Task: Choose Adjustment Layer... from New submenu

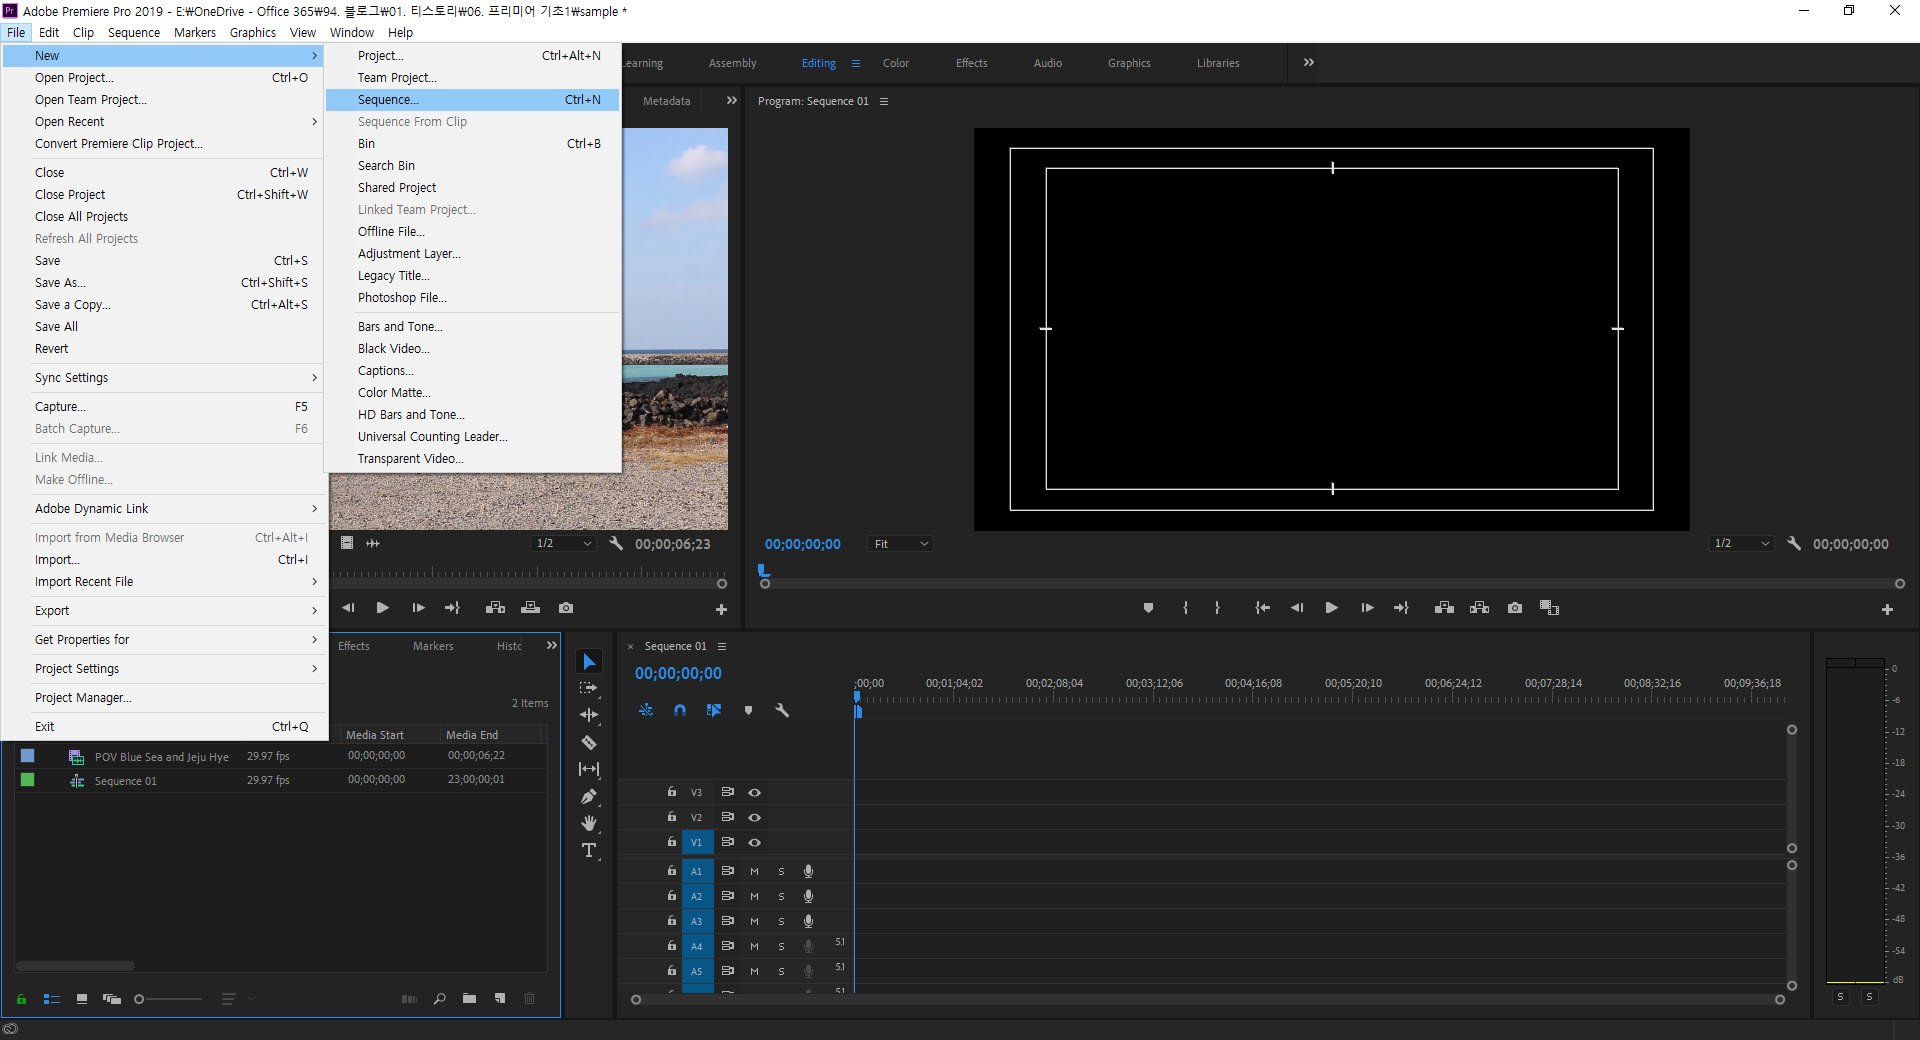Action: (472, 254)
